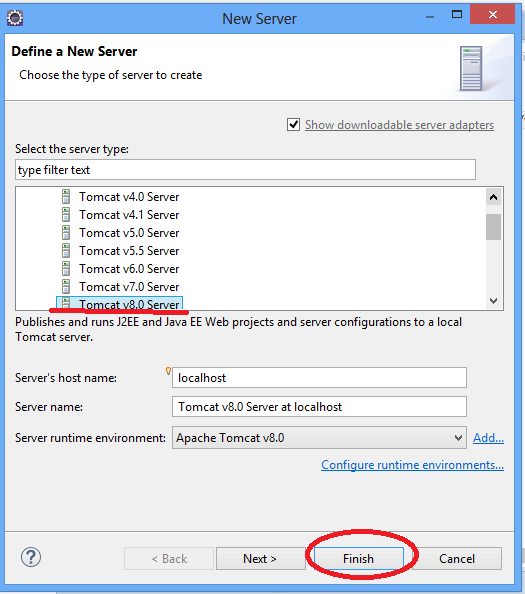Click the Next > button

pyautogui.click(x=261, y=558)
